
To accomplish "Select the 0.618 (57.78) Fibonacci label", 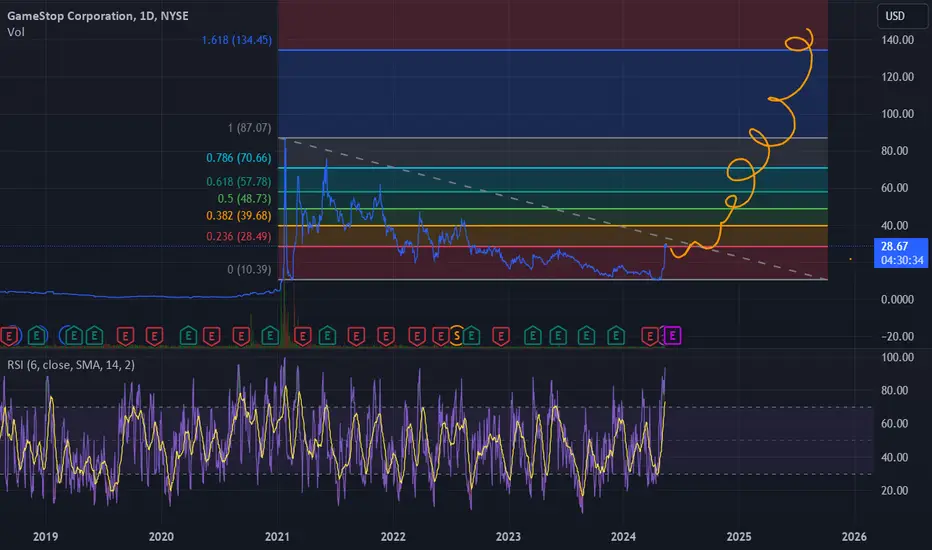I will click(x=238, y=181).
